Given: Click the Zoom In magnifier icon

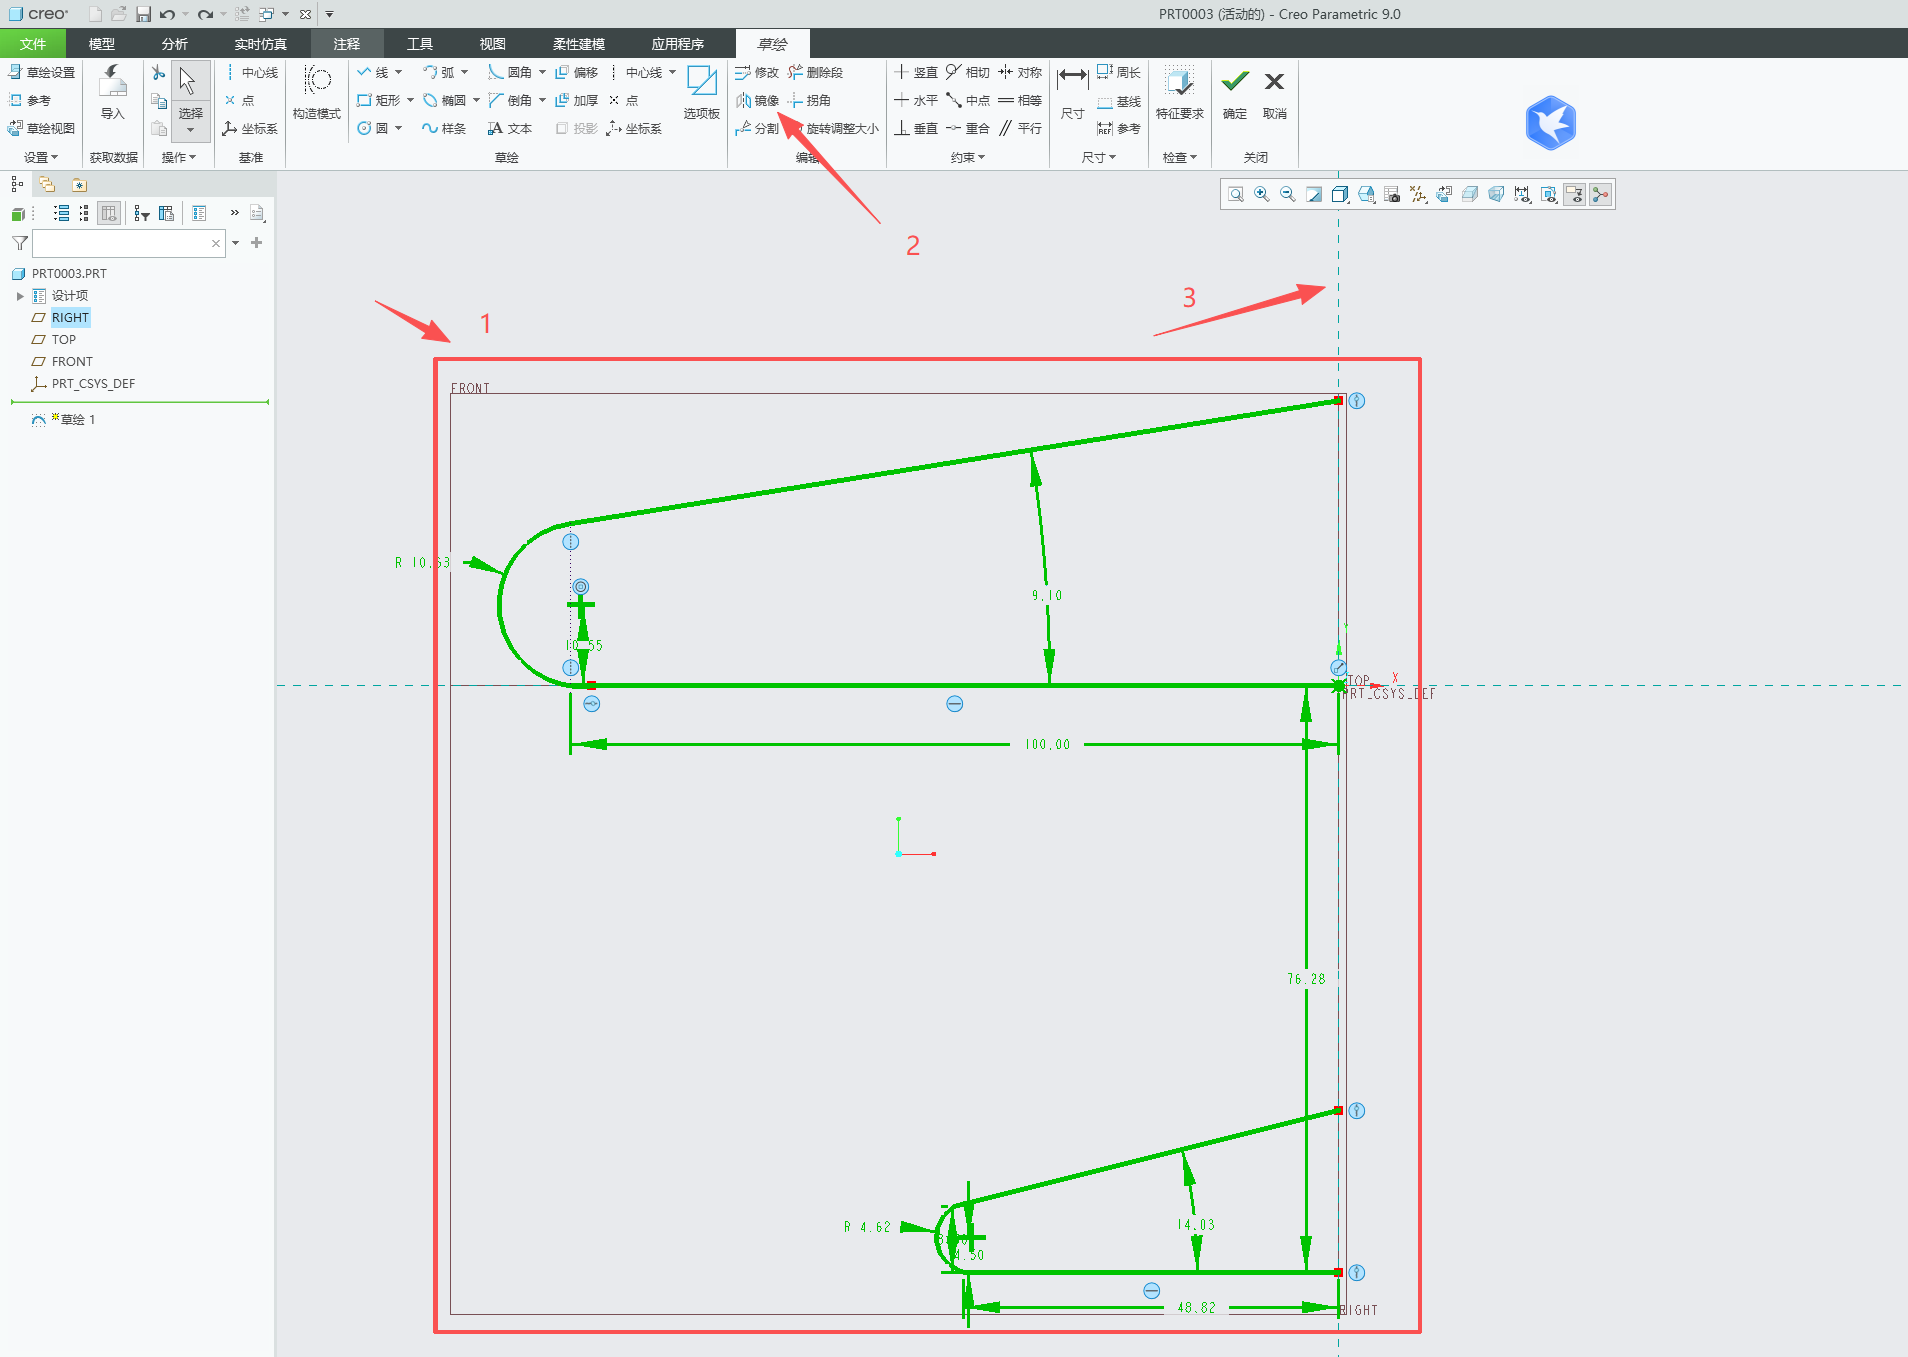Looking at the screenshot, I should [x=1262, y=194].
